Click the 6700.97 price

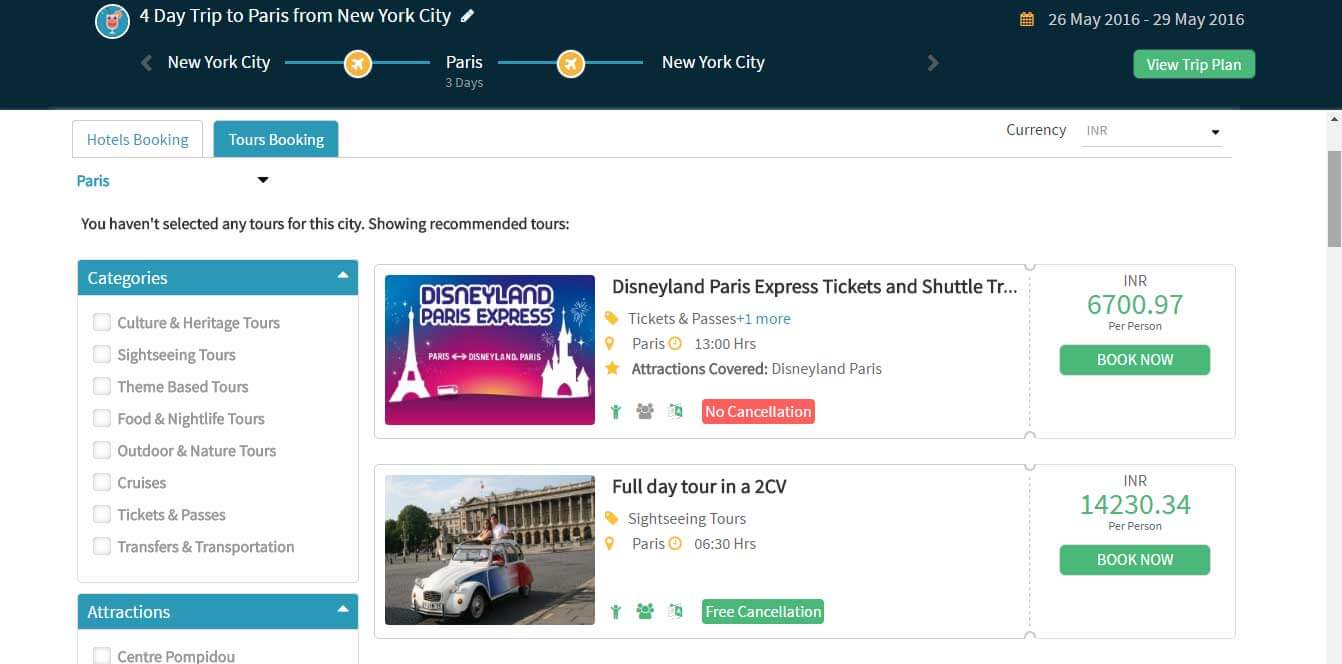1135,304
